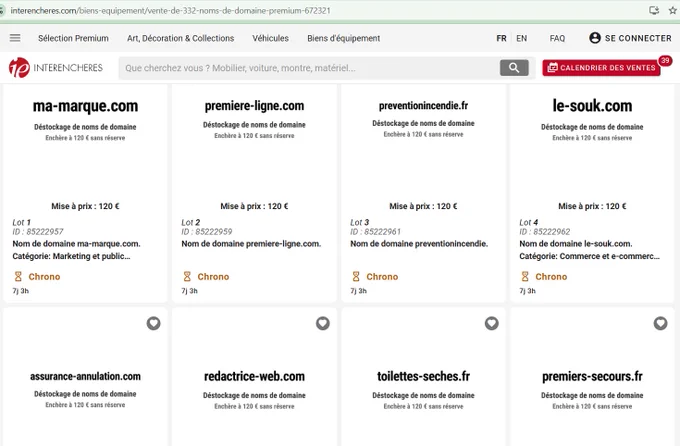Favorite the toilettes-seches.fr lot
Viewport: 680px width, 446px height.
[x=491, y=323]
